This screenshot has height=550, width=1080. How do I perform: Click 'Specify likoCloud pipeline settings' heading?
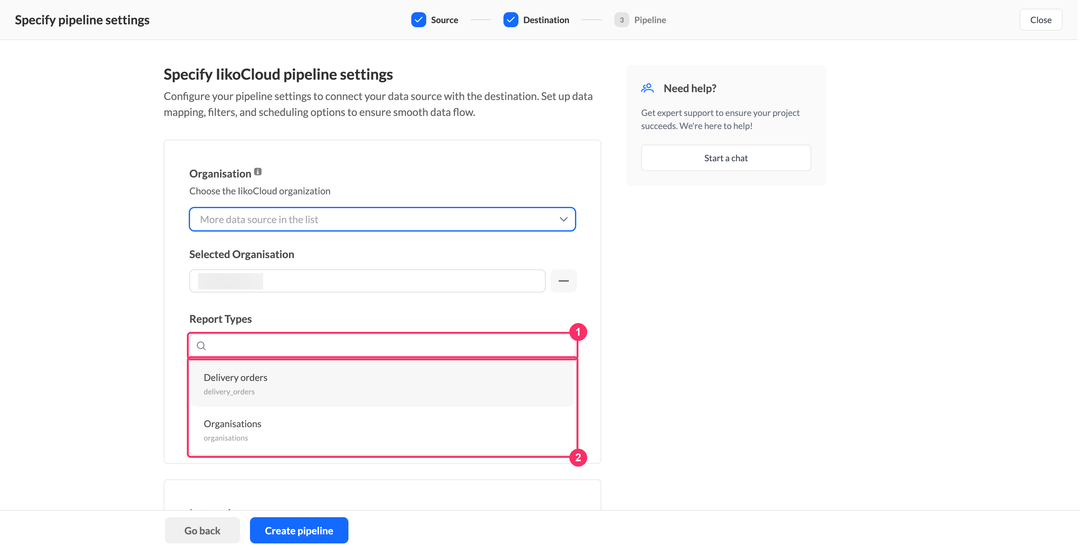click(278, 74)
